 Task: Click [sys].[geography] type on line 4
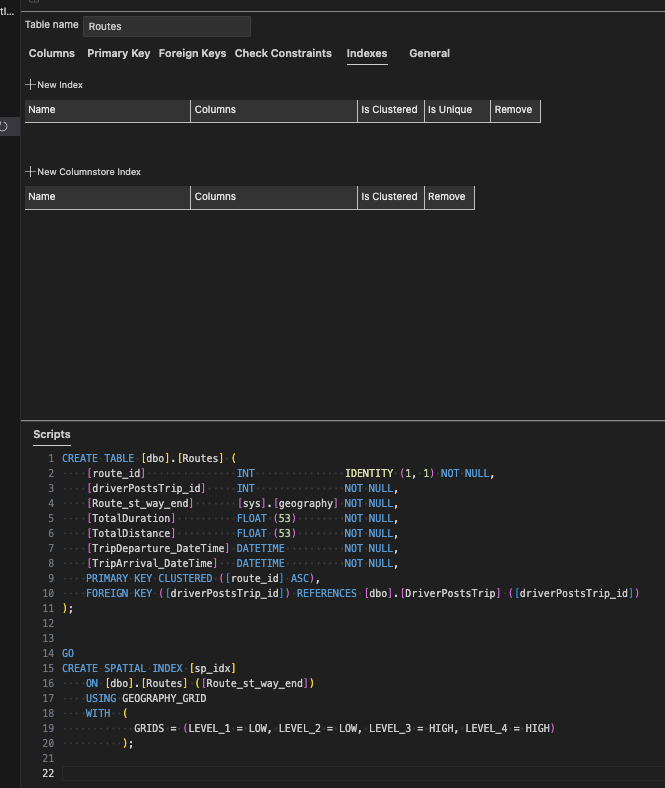(x=288, y=504)
